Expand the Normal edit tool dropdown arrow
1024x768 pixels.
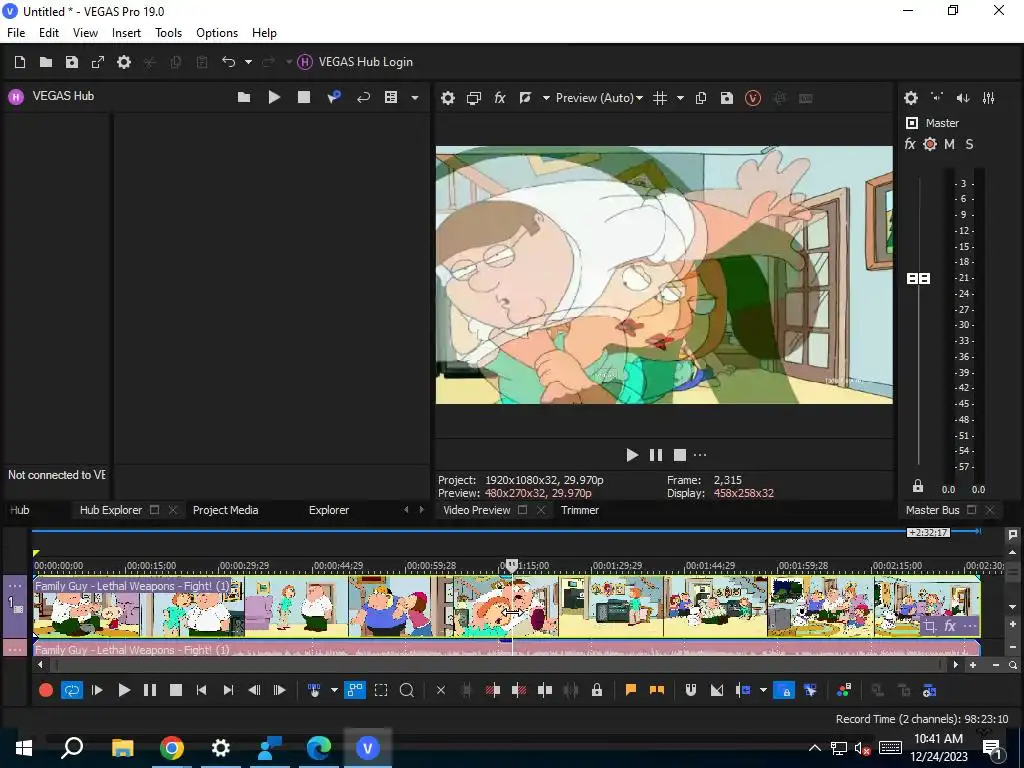point(334,690)
